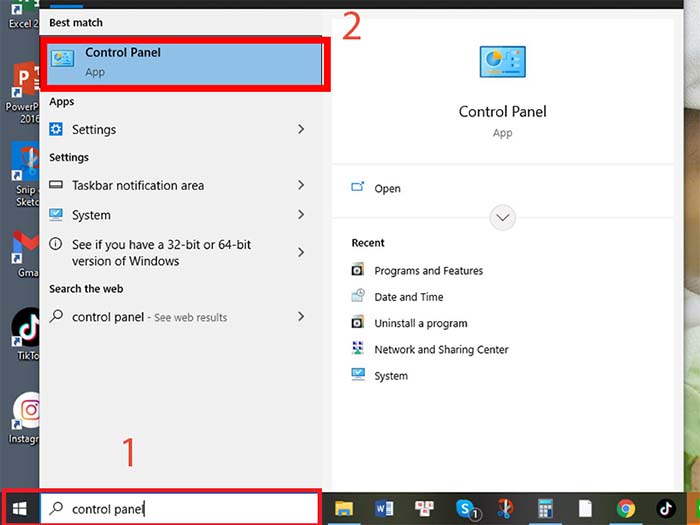Open the blank document icon on taskbar
The height and width of the screenshot is (525, 700).
tap(585, 508)
